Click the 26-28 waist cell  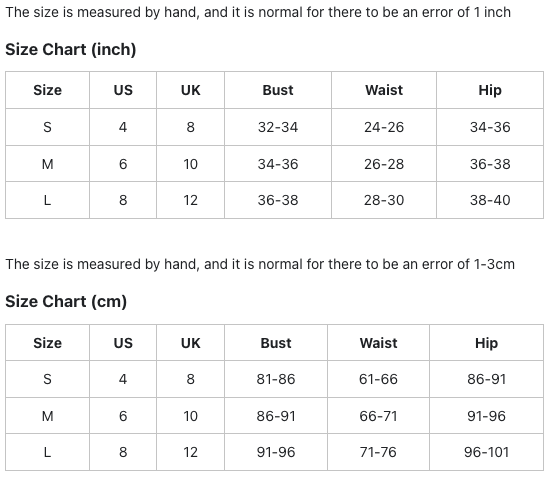(x=384, y=164)
